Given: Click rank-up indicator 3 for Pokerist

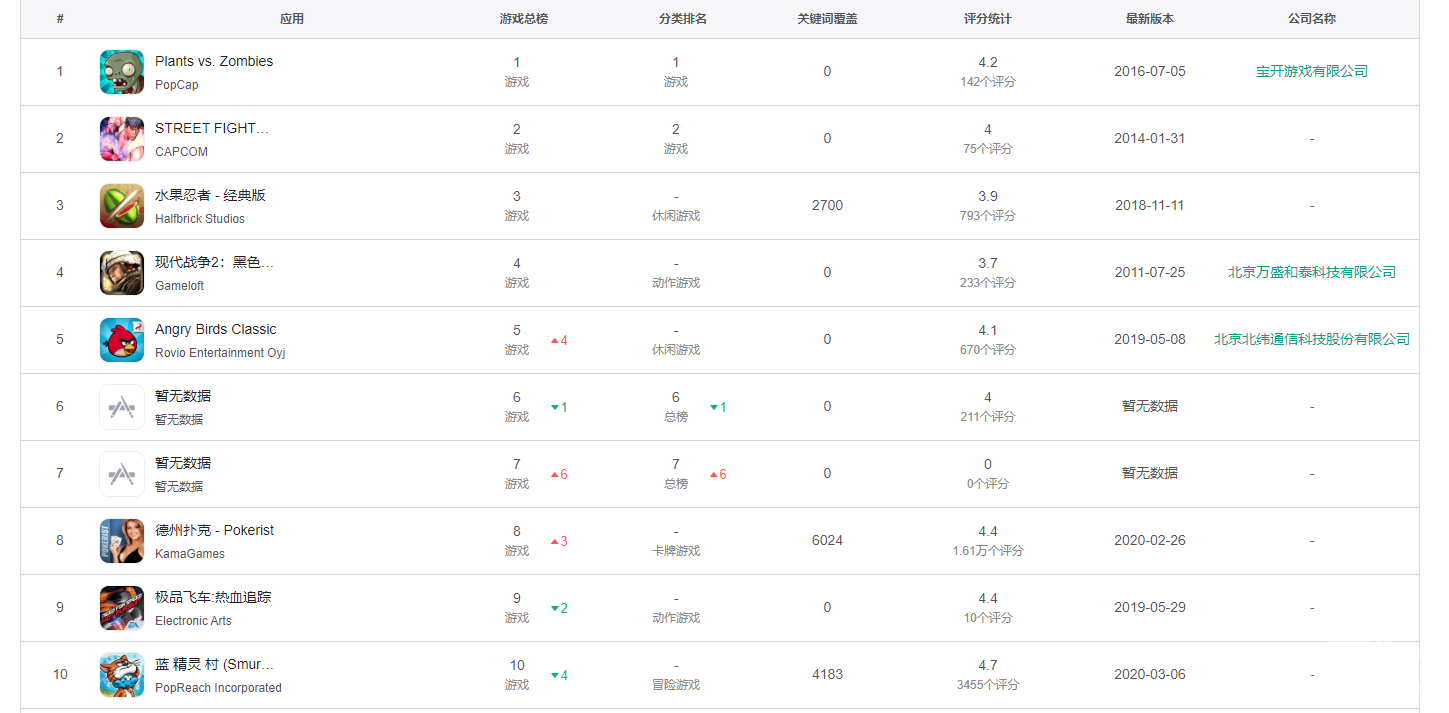Looking at the screenshot, I should tap(559, 541).
